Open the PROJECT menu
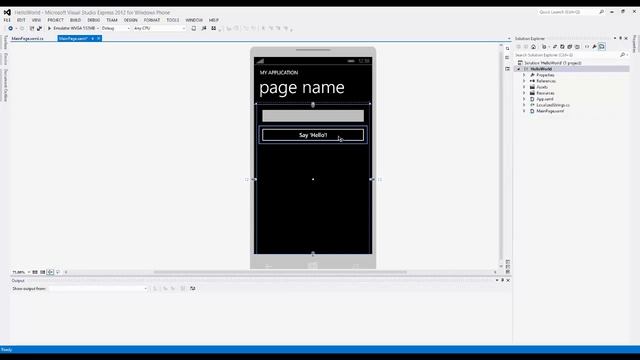 click(56, 20)
